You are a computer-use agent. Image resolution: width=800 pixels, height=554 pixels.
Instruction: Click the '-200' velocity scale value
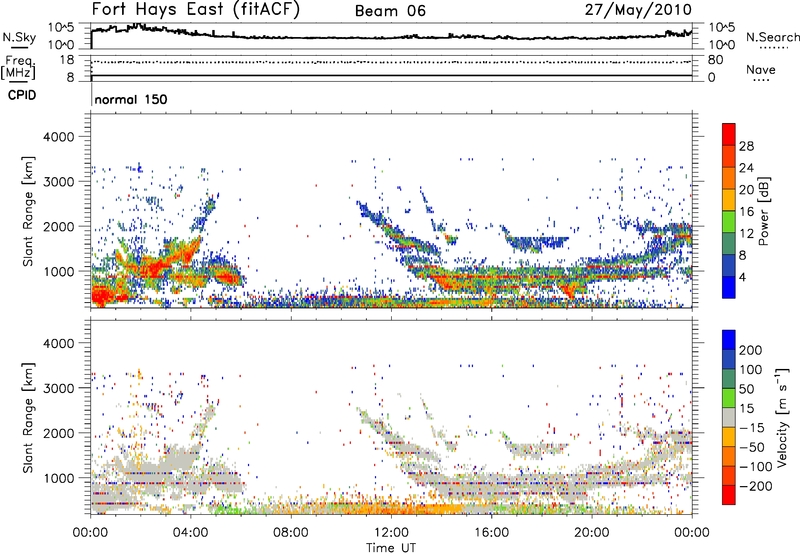coord(756,486)
